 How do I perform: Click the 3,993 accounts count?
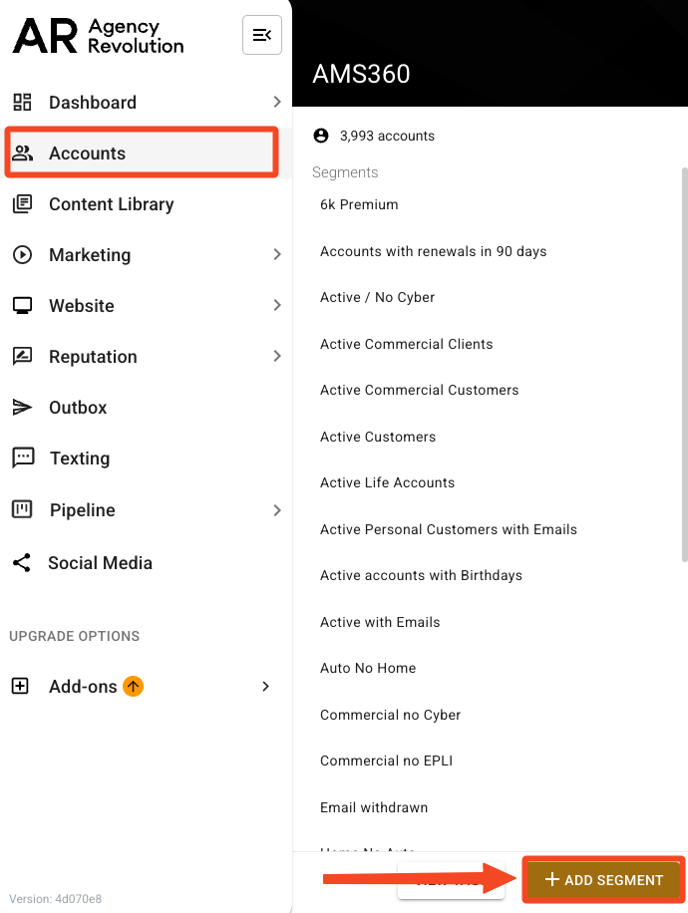pos(387,136)
